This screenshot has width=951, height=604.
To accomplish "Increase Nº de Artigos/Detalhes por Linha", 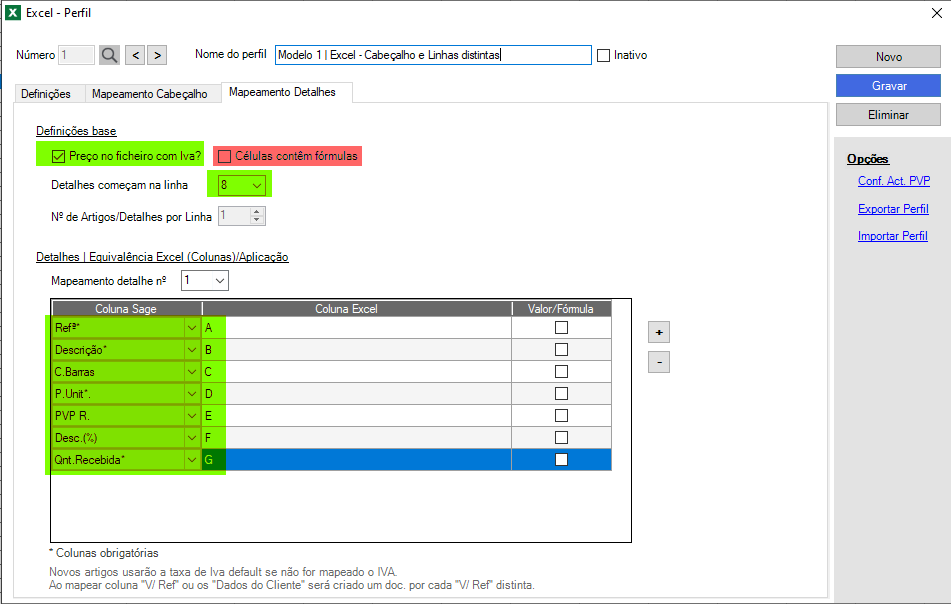I will pos(257,212).
